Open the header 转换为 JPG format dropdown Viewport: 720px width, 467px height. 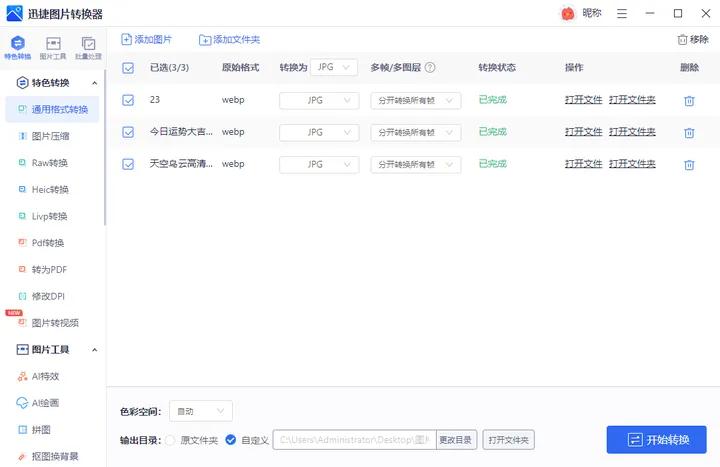(334, 67)
